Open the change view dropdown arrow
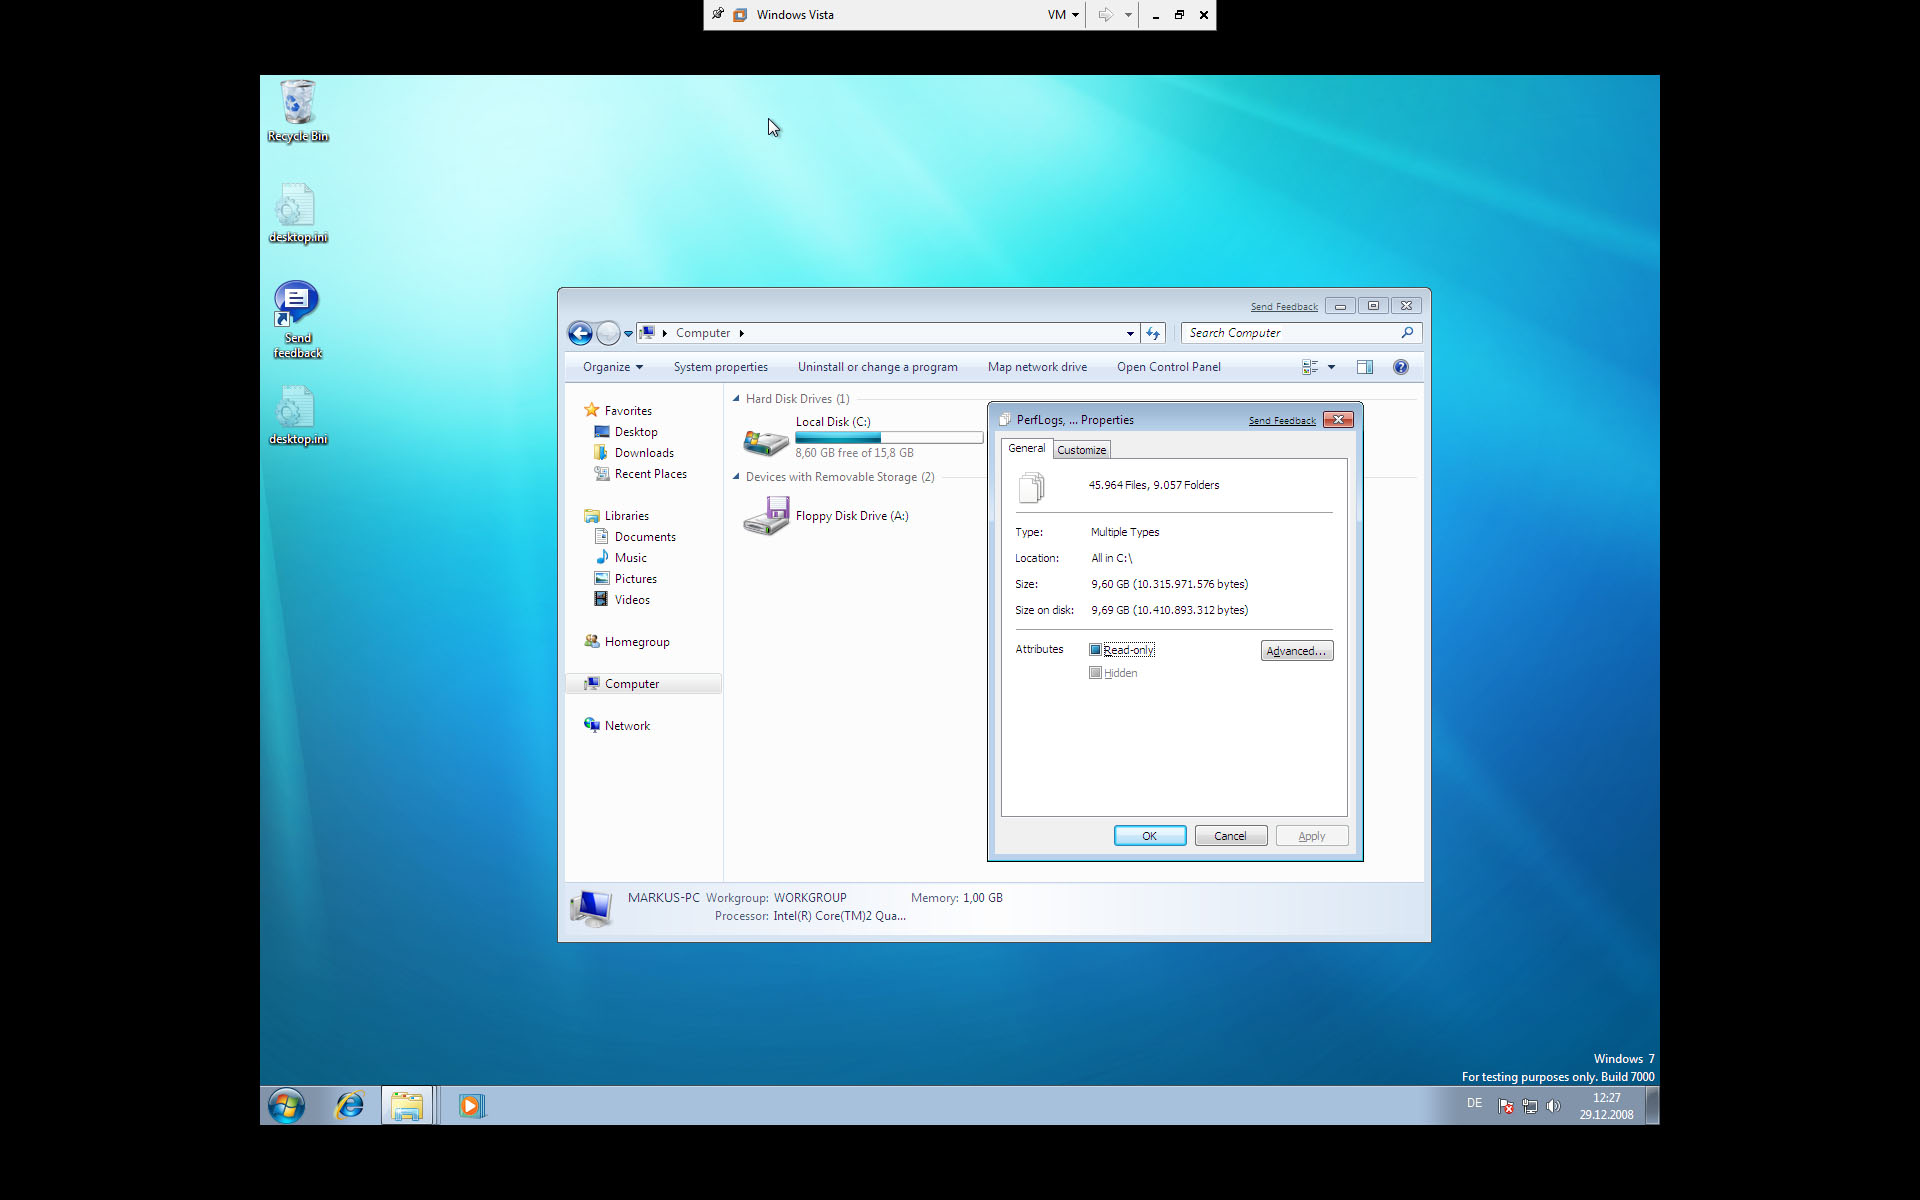1920x1200 pixels. pyautogui.click(x=1331, y=367)
